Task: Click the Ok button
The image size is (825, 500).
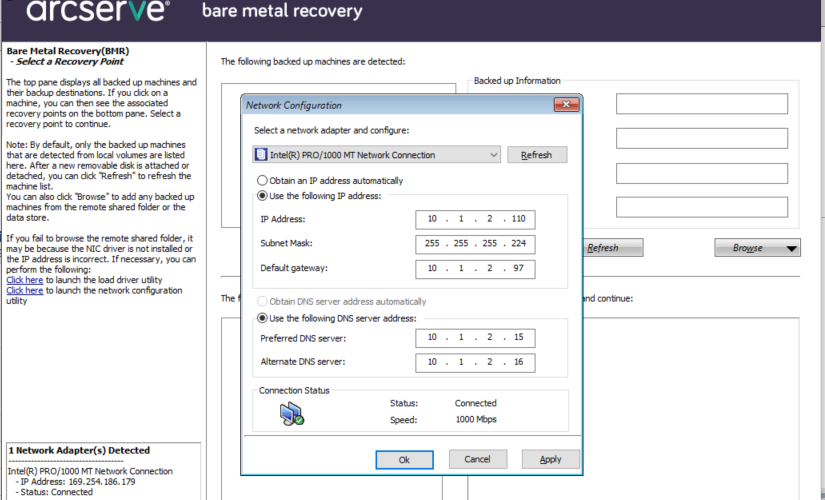Action: click(x=404, y=459)
